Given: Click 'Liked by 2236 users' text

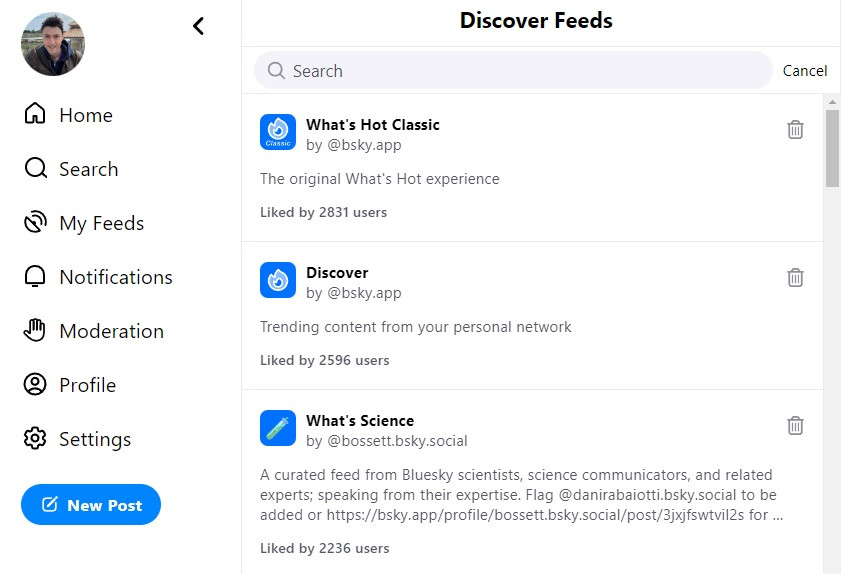Looking at the screenshot, I should click(324, 548).
